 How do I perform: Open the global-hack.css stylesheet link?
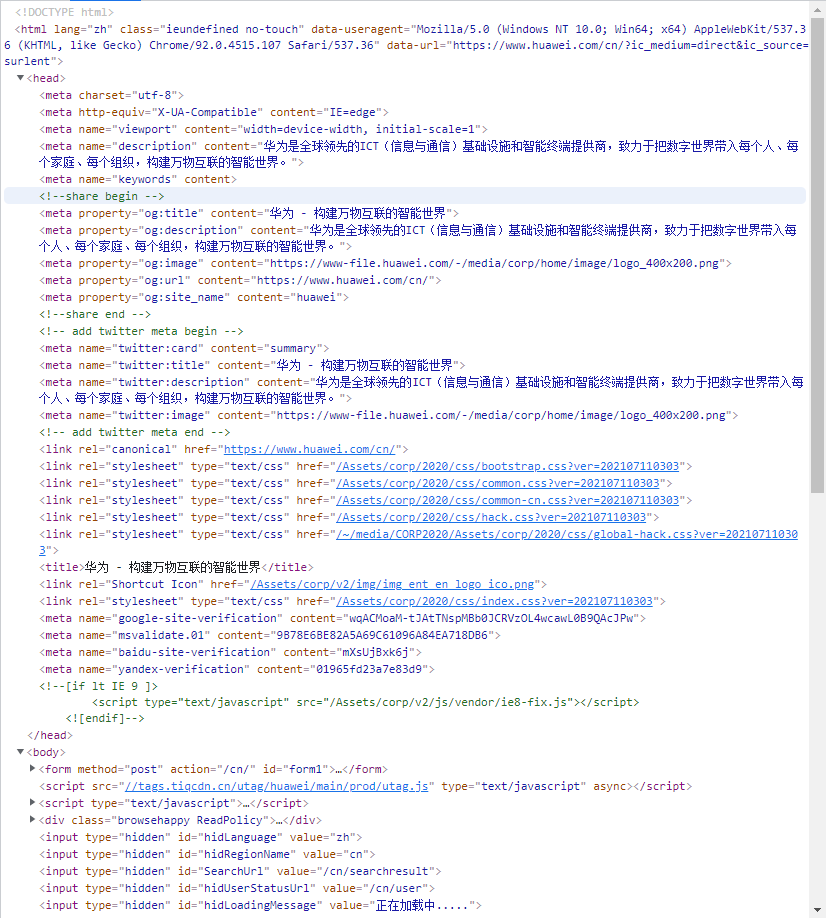[567, 534]
